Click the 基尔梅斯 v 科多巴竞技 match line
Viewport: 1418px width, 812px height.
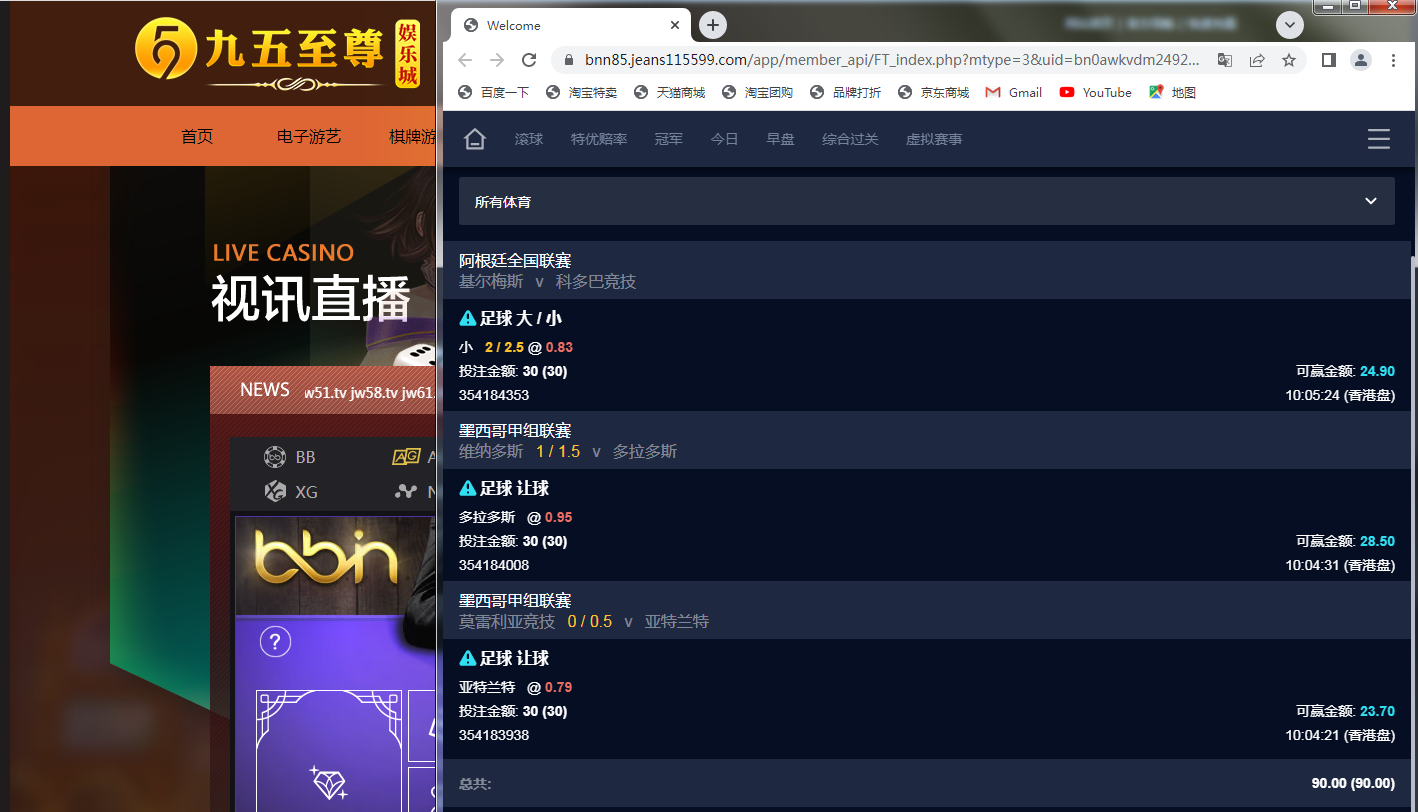tap(547, 282)
